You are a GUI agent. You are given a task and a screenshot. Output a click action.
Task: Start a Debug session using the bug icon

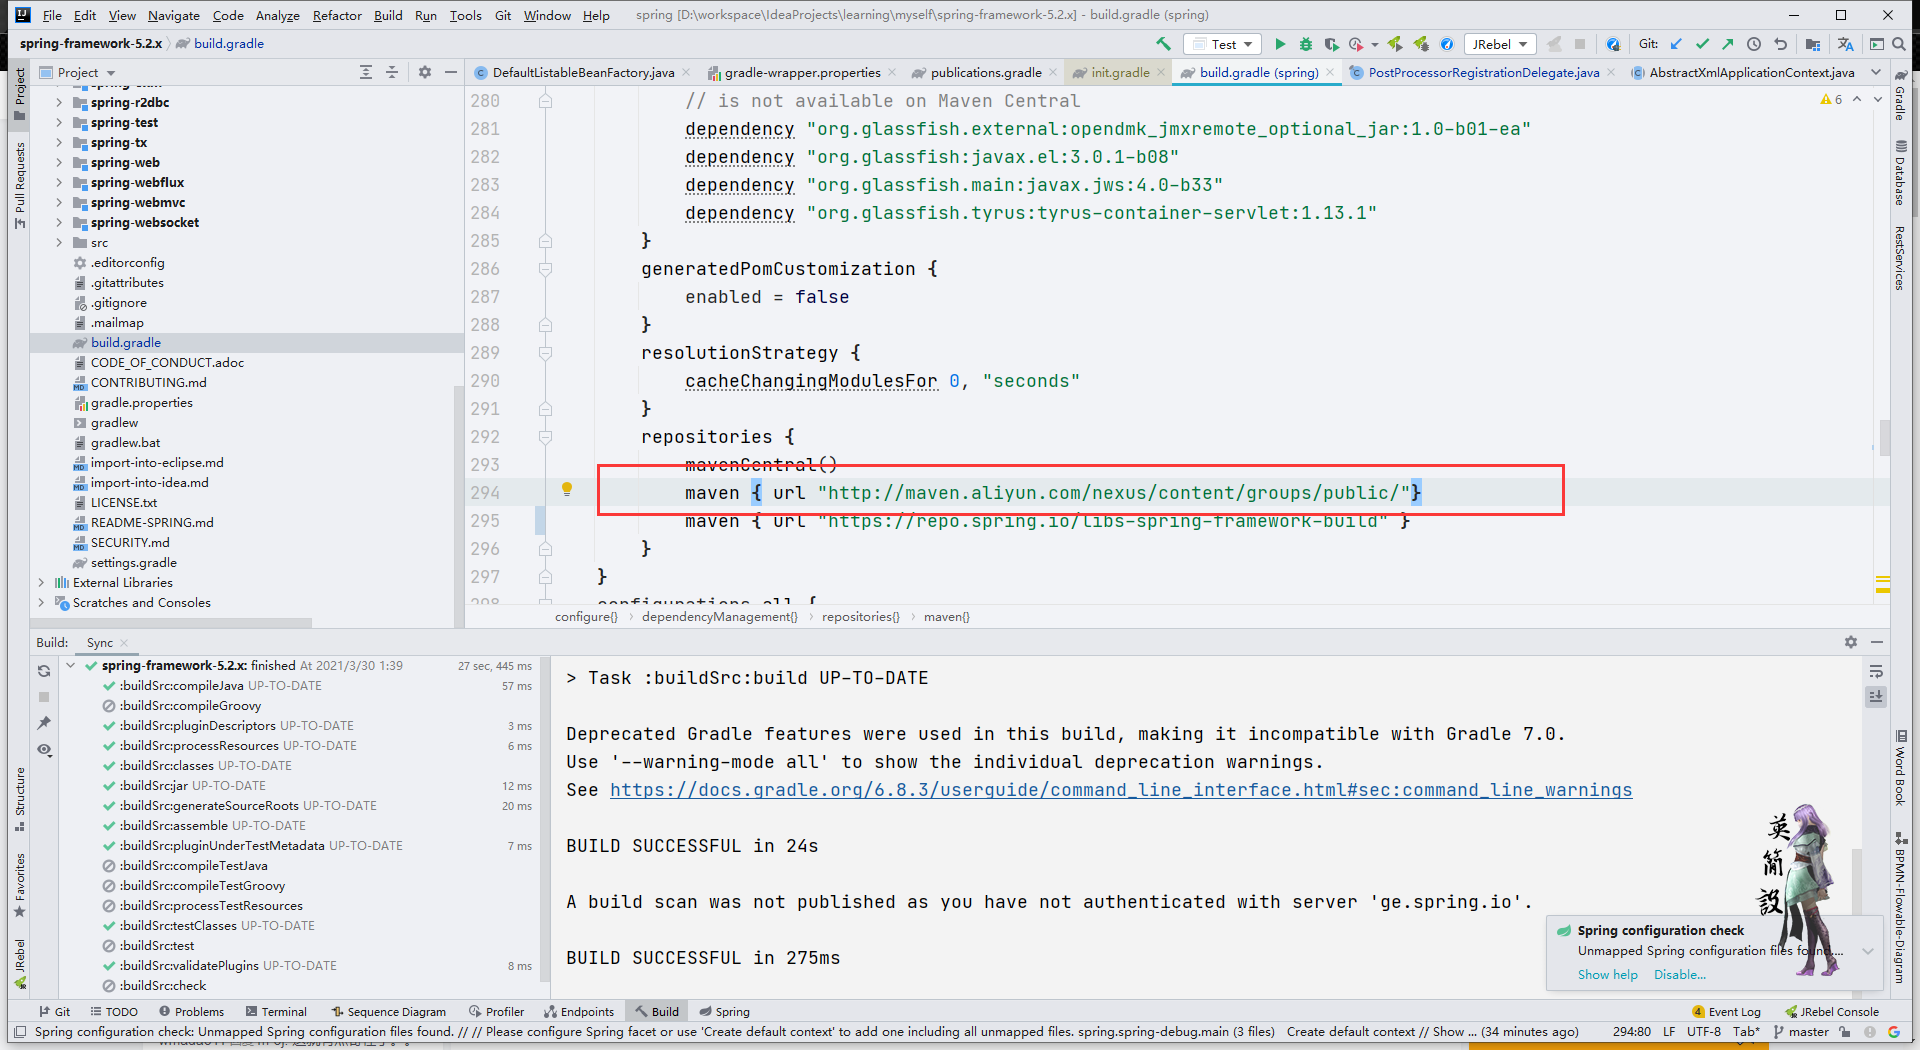[1306, 44]
